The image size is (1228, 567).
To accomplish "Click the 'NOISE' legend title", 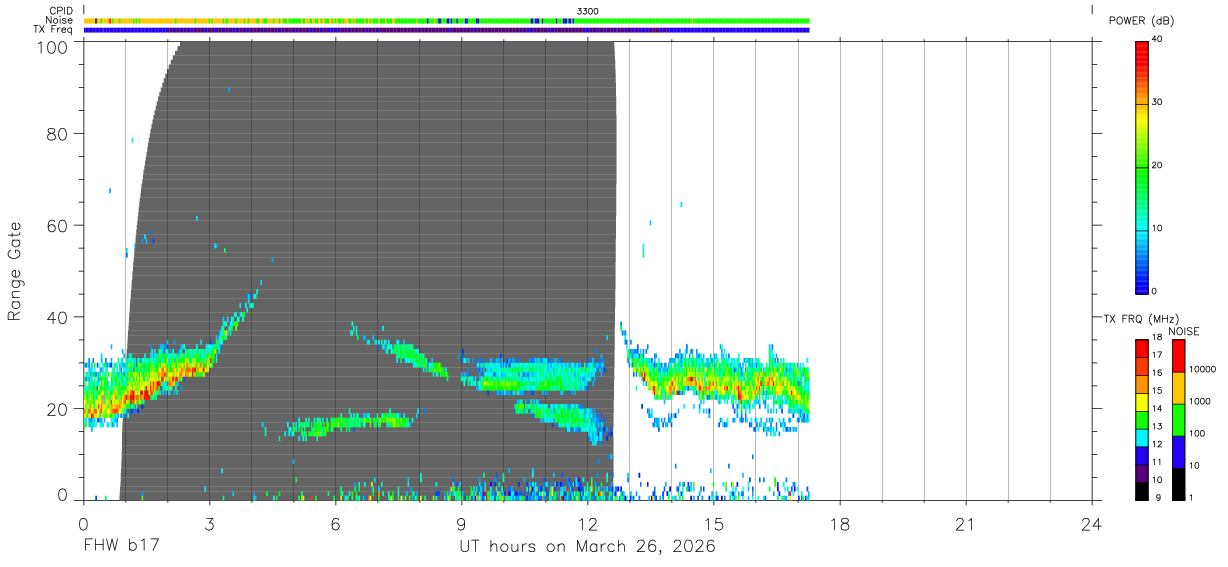I will [1183, 331].
